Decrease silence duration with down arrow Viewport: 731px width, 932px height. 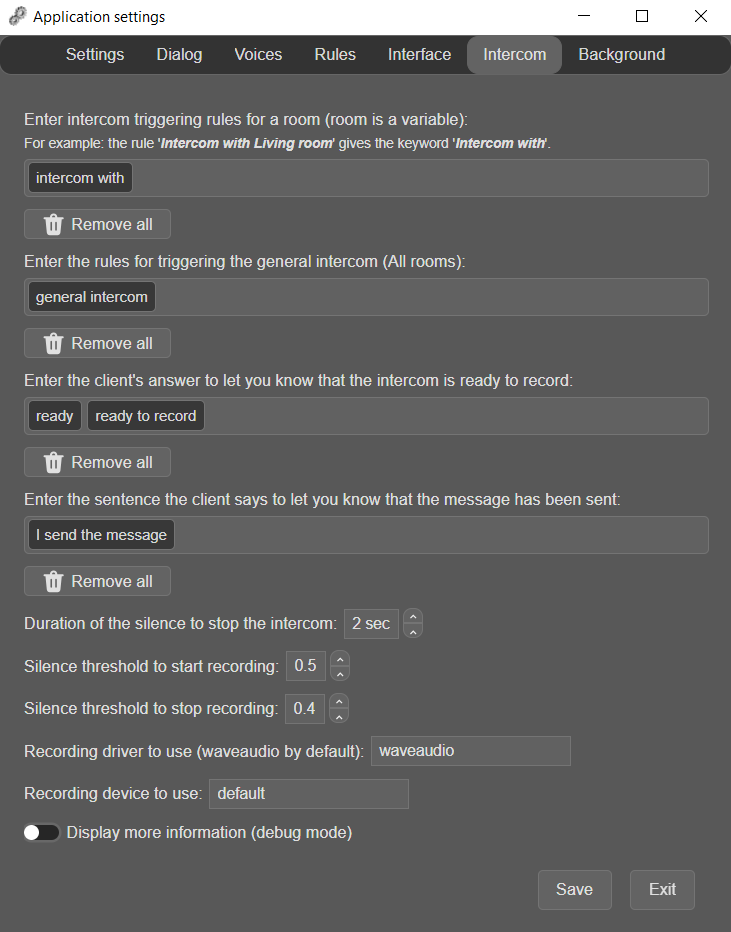[413, 631]
